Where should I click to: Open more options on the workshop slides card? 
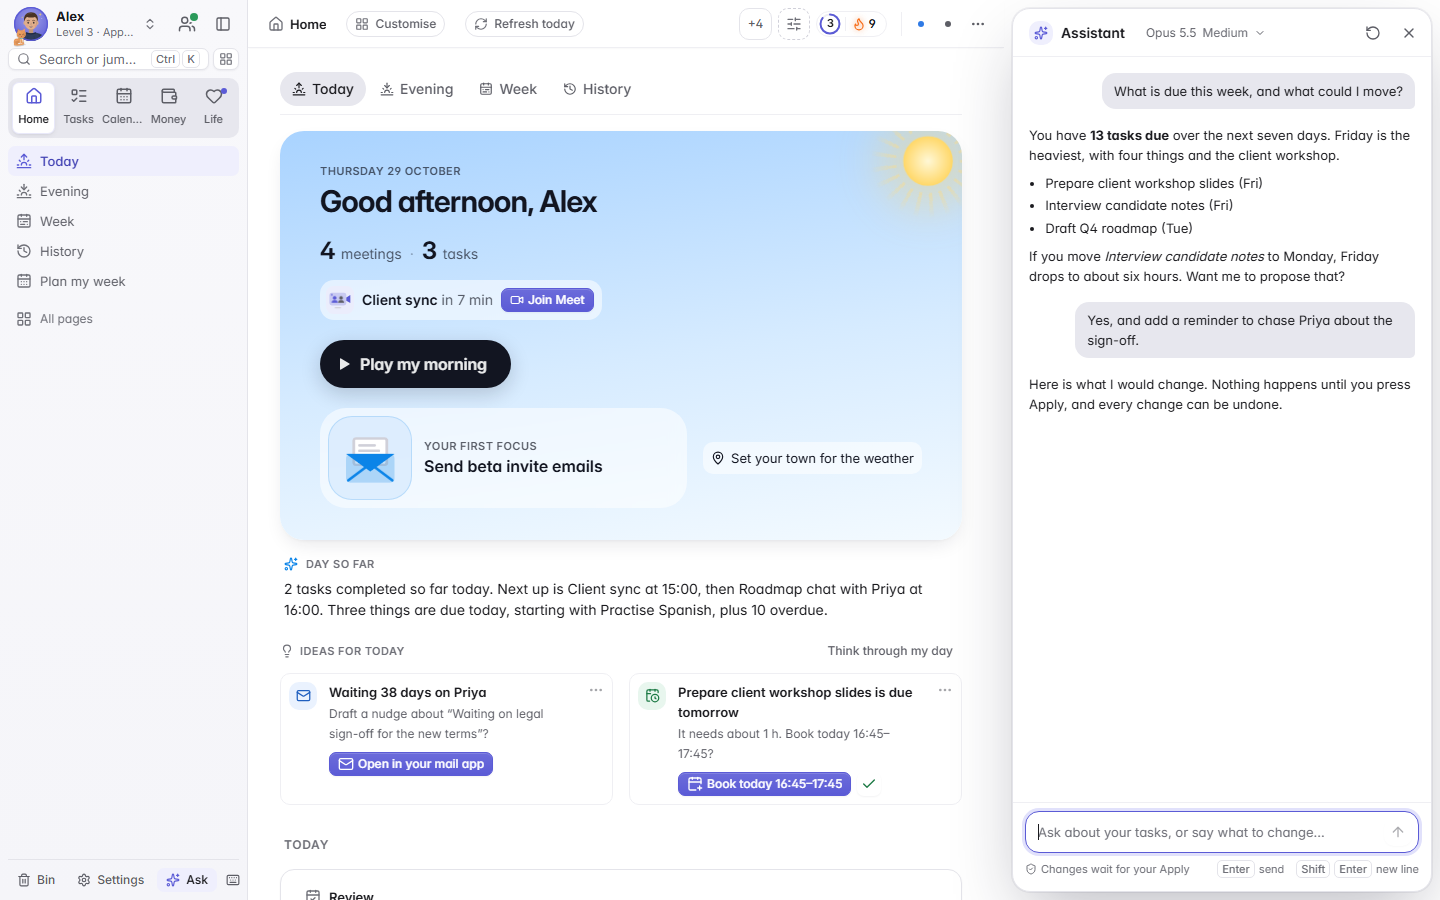(x=945, y=690)
